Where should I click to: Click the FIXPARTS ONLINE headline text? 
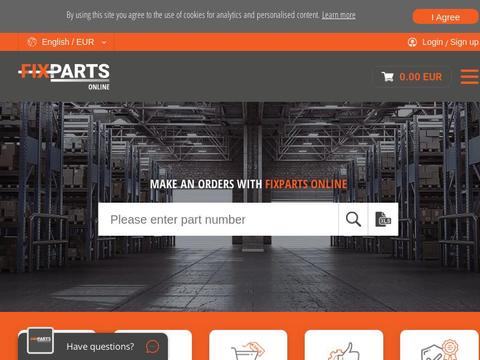click(306, 184)
